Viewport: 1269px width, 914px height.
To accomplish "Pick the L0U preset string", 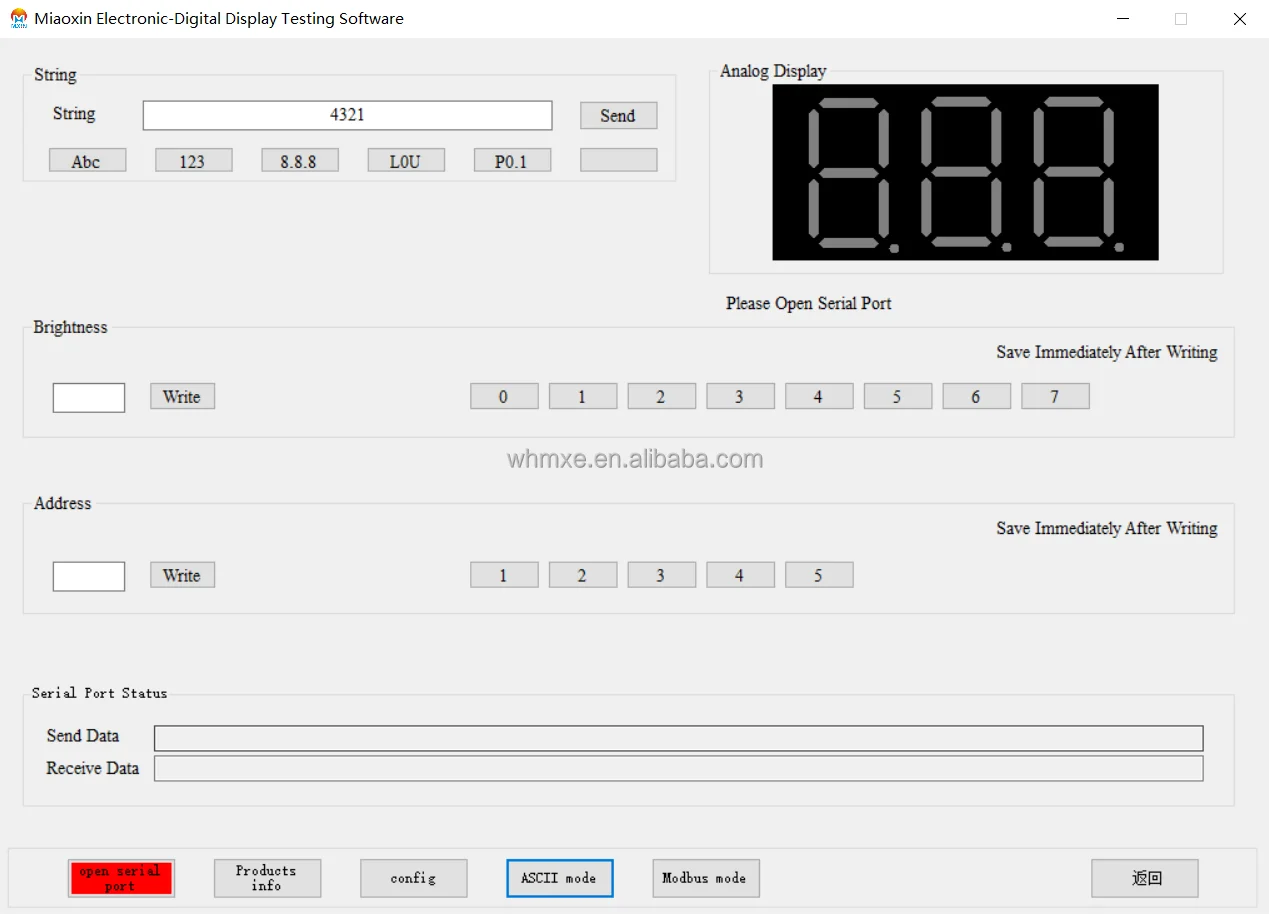I will tap(405, 161).
